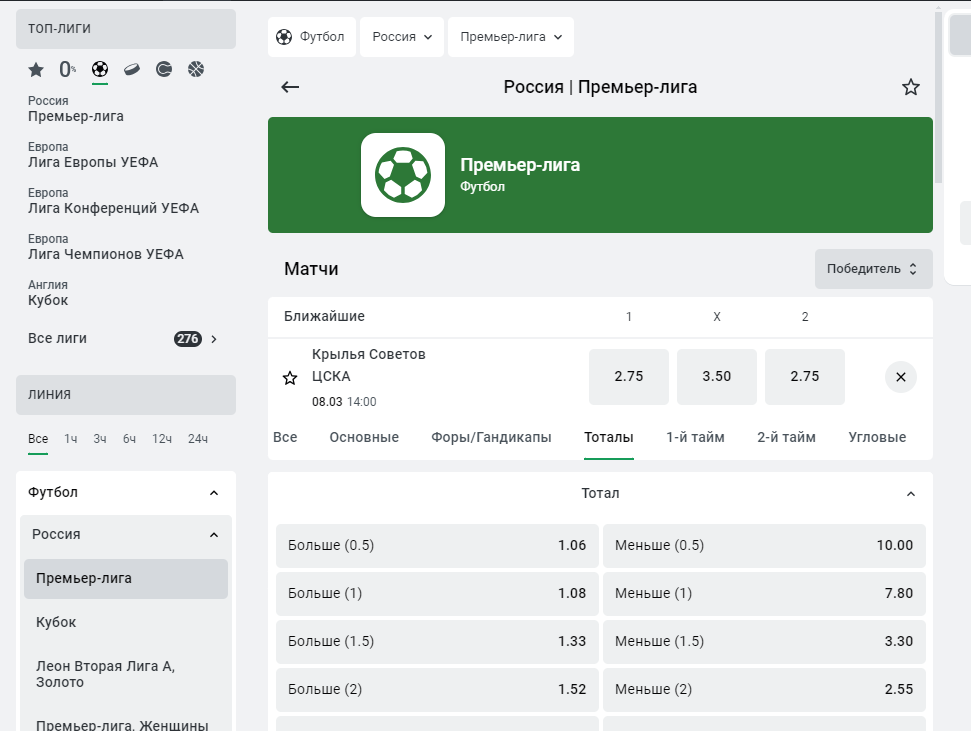
Task: Select Больше (0.5) at 1.06
Action: click(437, 546)
